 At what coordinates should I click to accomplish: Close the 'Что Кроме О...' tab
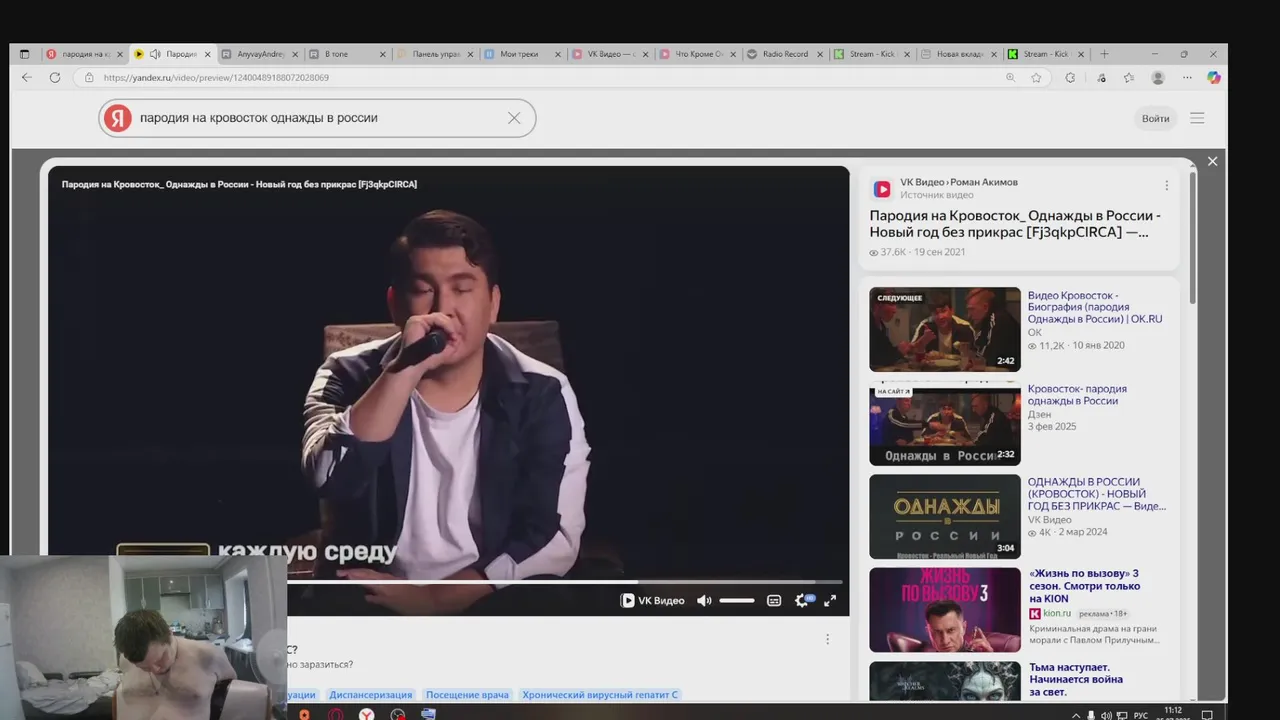[x=732, y=54]
